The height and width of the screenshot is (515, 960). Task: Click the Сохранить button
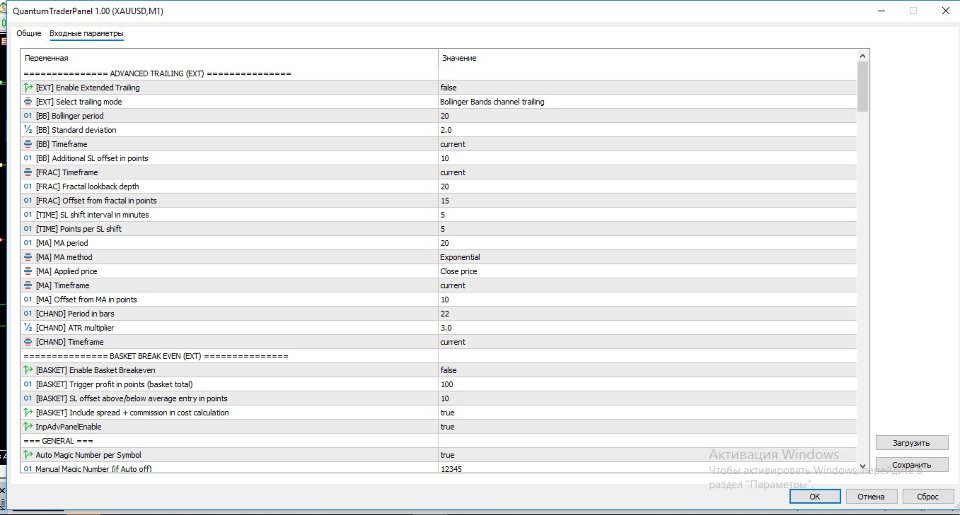pos(912,465)
